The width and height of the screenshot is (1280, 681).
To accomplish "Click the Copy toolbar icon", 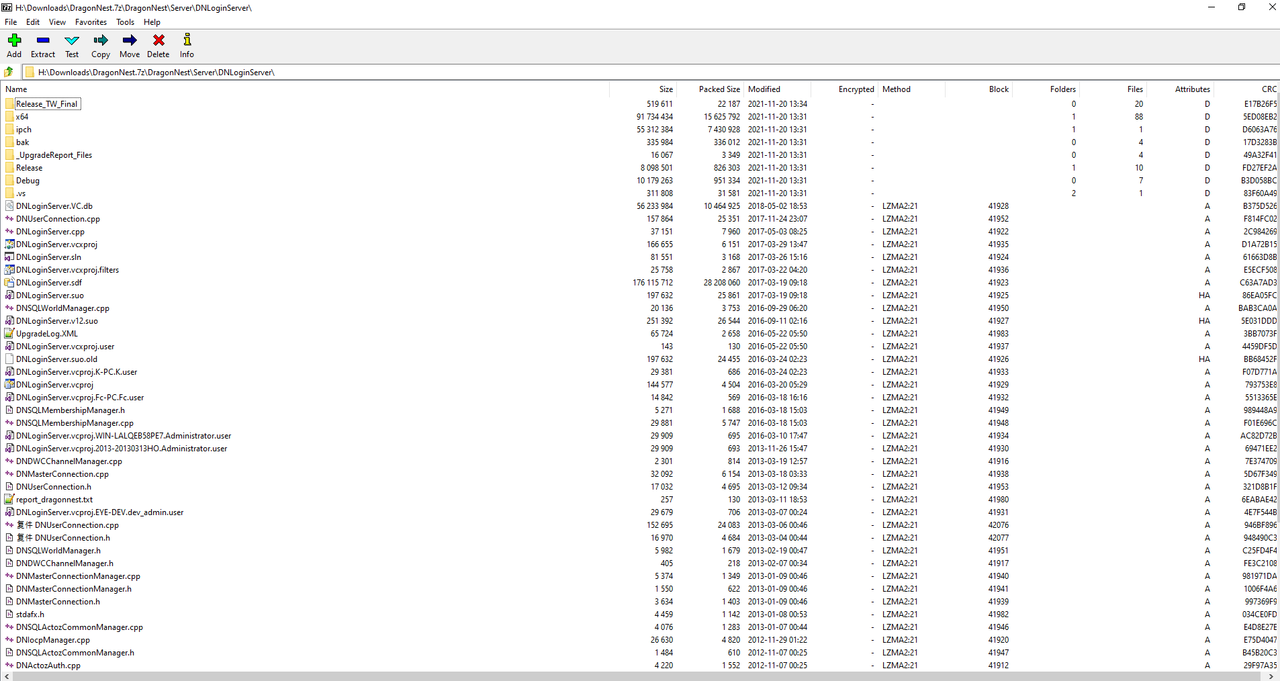I will coord(101,40).
